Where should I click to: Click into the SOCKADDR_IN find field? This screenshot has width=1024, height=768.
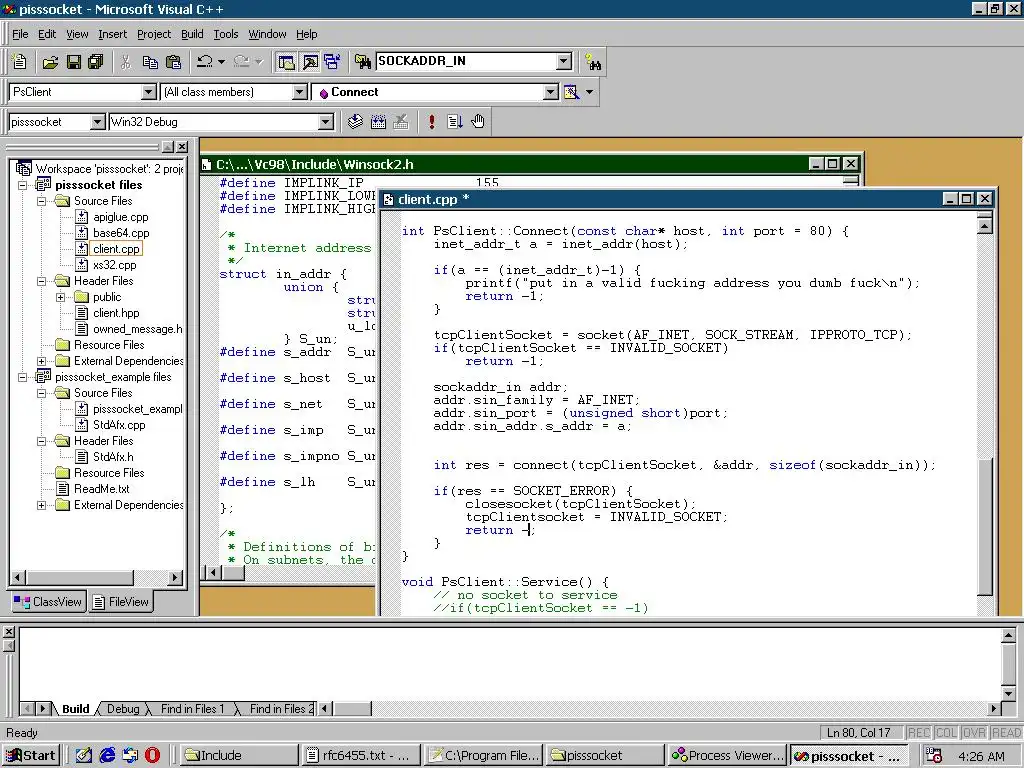(466, 61)
